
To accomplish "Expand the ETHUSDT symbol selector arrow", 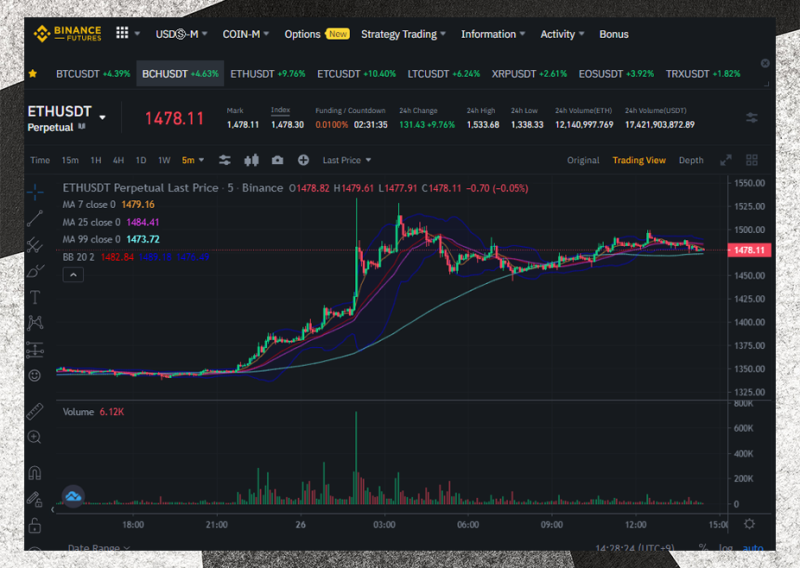I will (103, 117).
